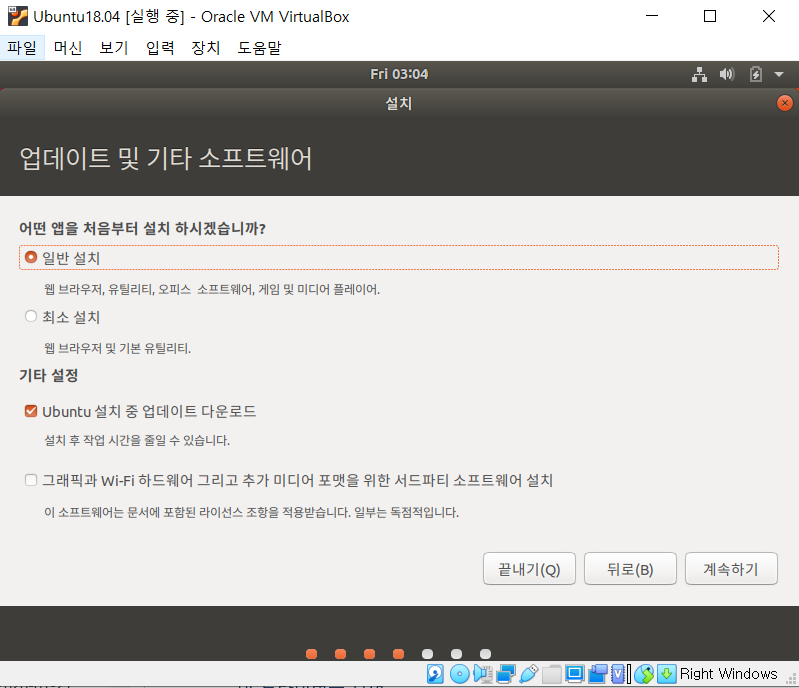Open the 도움말 menu

[259, 47]
